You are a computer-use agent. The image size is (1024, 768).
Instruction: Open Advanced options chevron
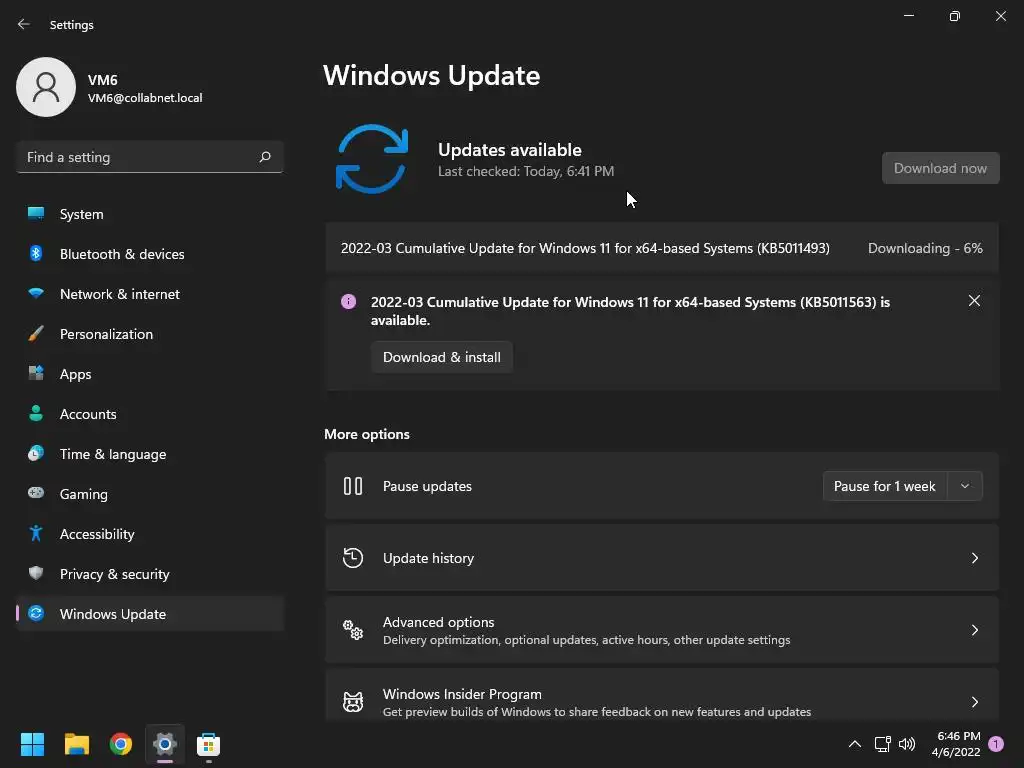pyautogui.click(x=974, y=630)
